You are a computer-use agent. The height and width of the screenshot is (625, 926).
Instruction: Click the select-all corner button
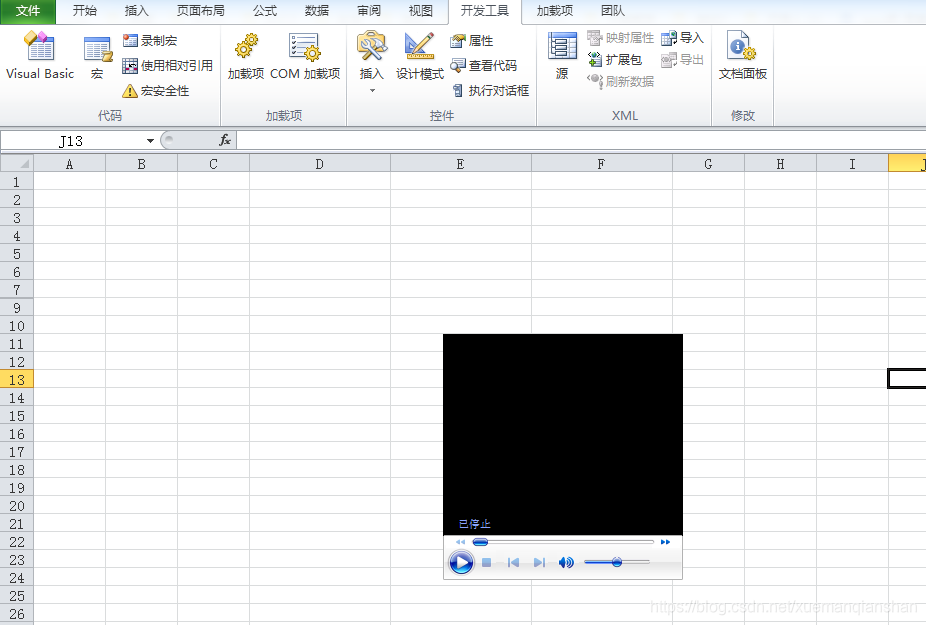tap(17, 163)
